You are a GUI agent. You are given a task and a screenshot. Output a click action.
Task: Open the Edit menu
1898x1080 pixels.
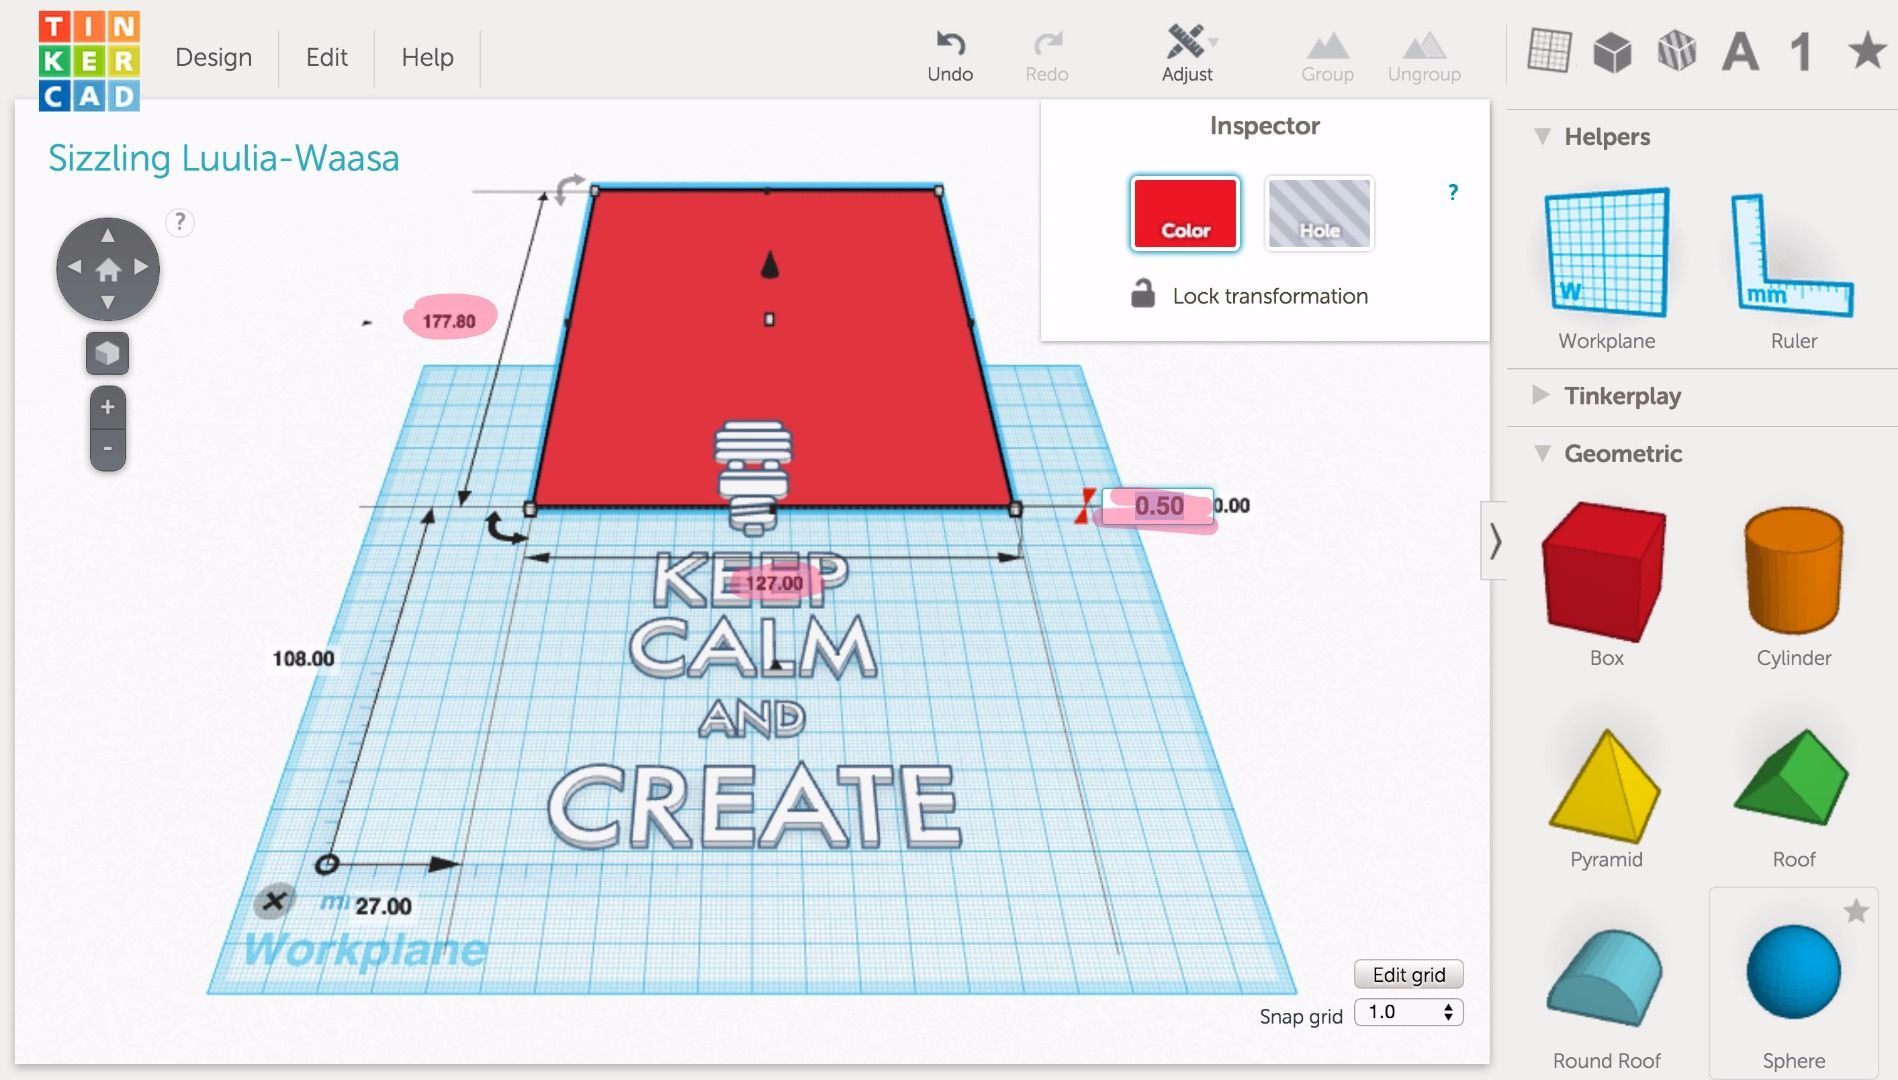[x=325, y=57]
